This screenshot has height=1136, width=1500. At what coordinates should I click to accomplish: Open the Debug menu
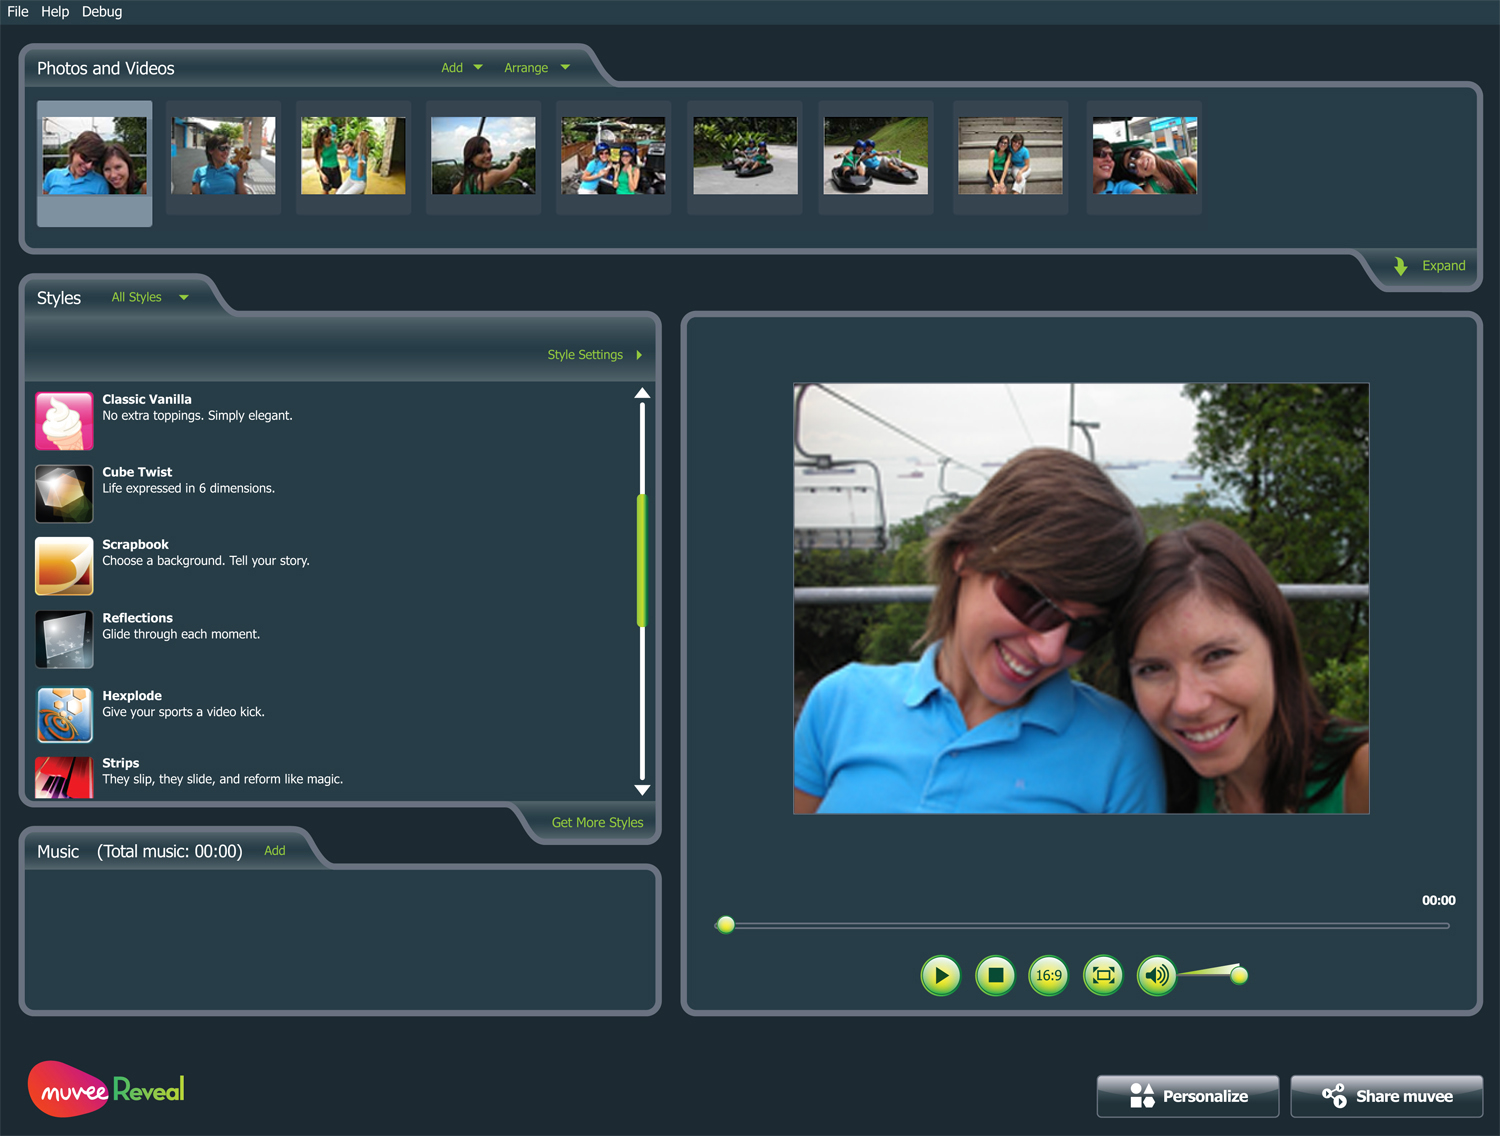(102, 12)
